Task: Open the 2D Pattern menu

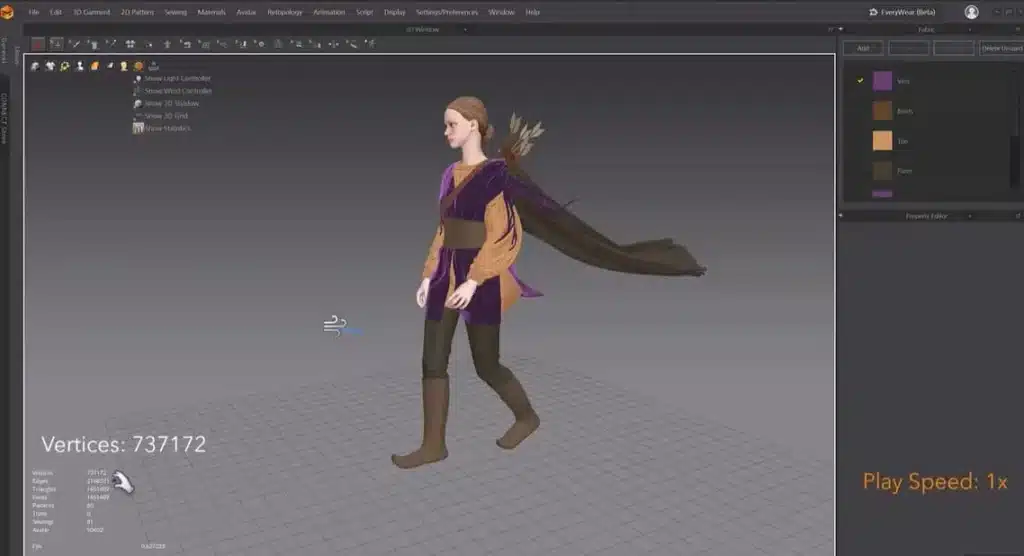Action: pos(137,12)
